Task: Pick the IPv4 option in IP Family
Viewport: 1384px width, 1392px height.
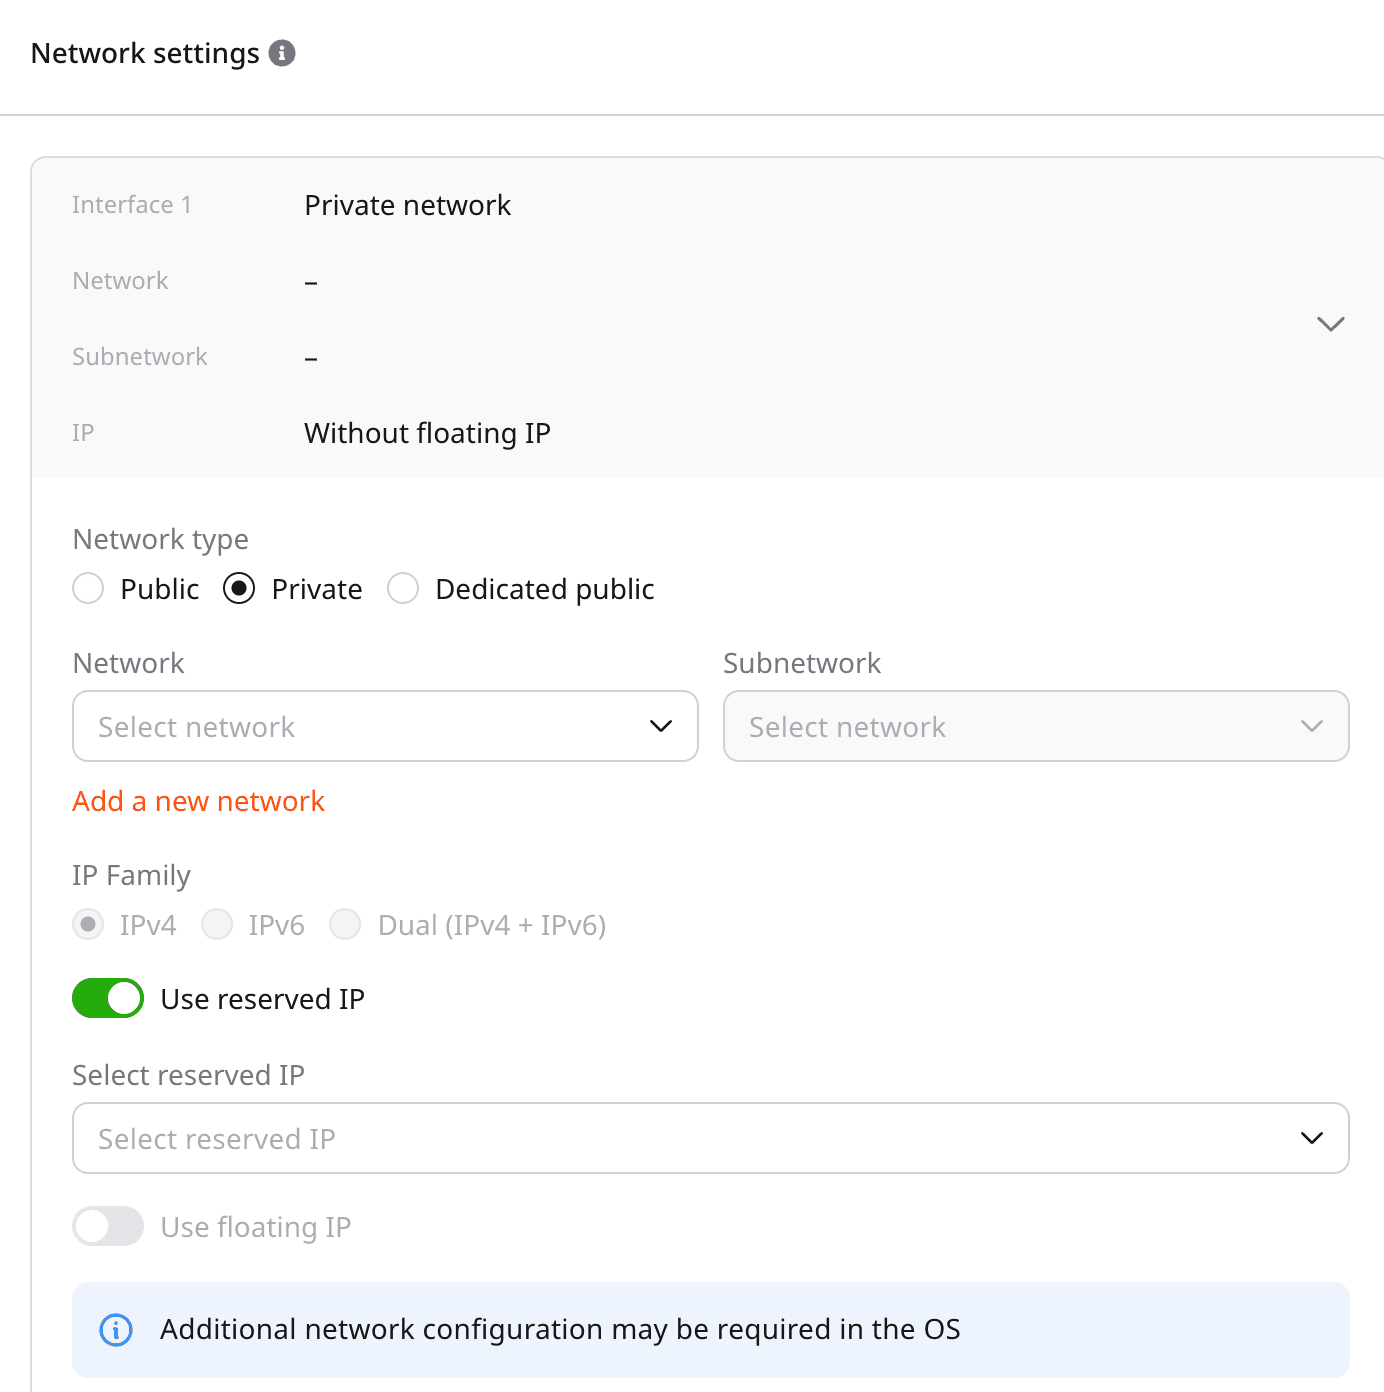Action: point(89,925)
